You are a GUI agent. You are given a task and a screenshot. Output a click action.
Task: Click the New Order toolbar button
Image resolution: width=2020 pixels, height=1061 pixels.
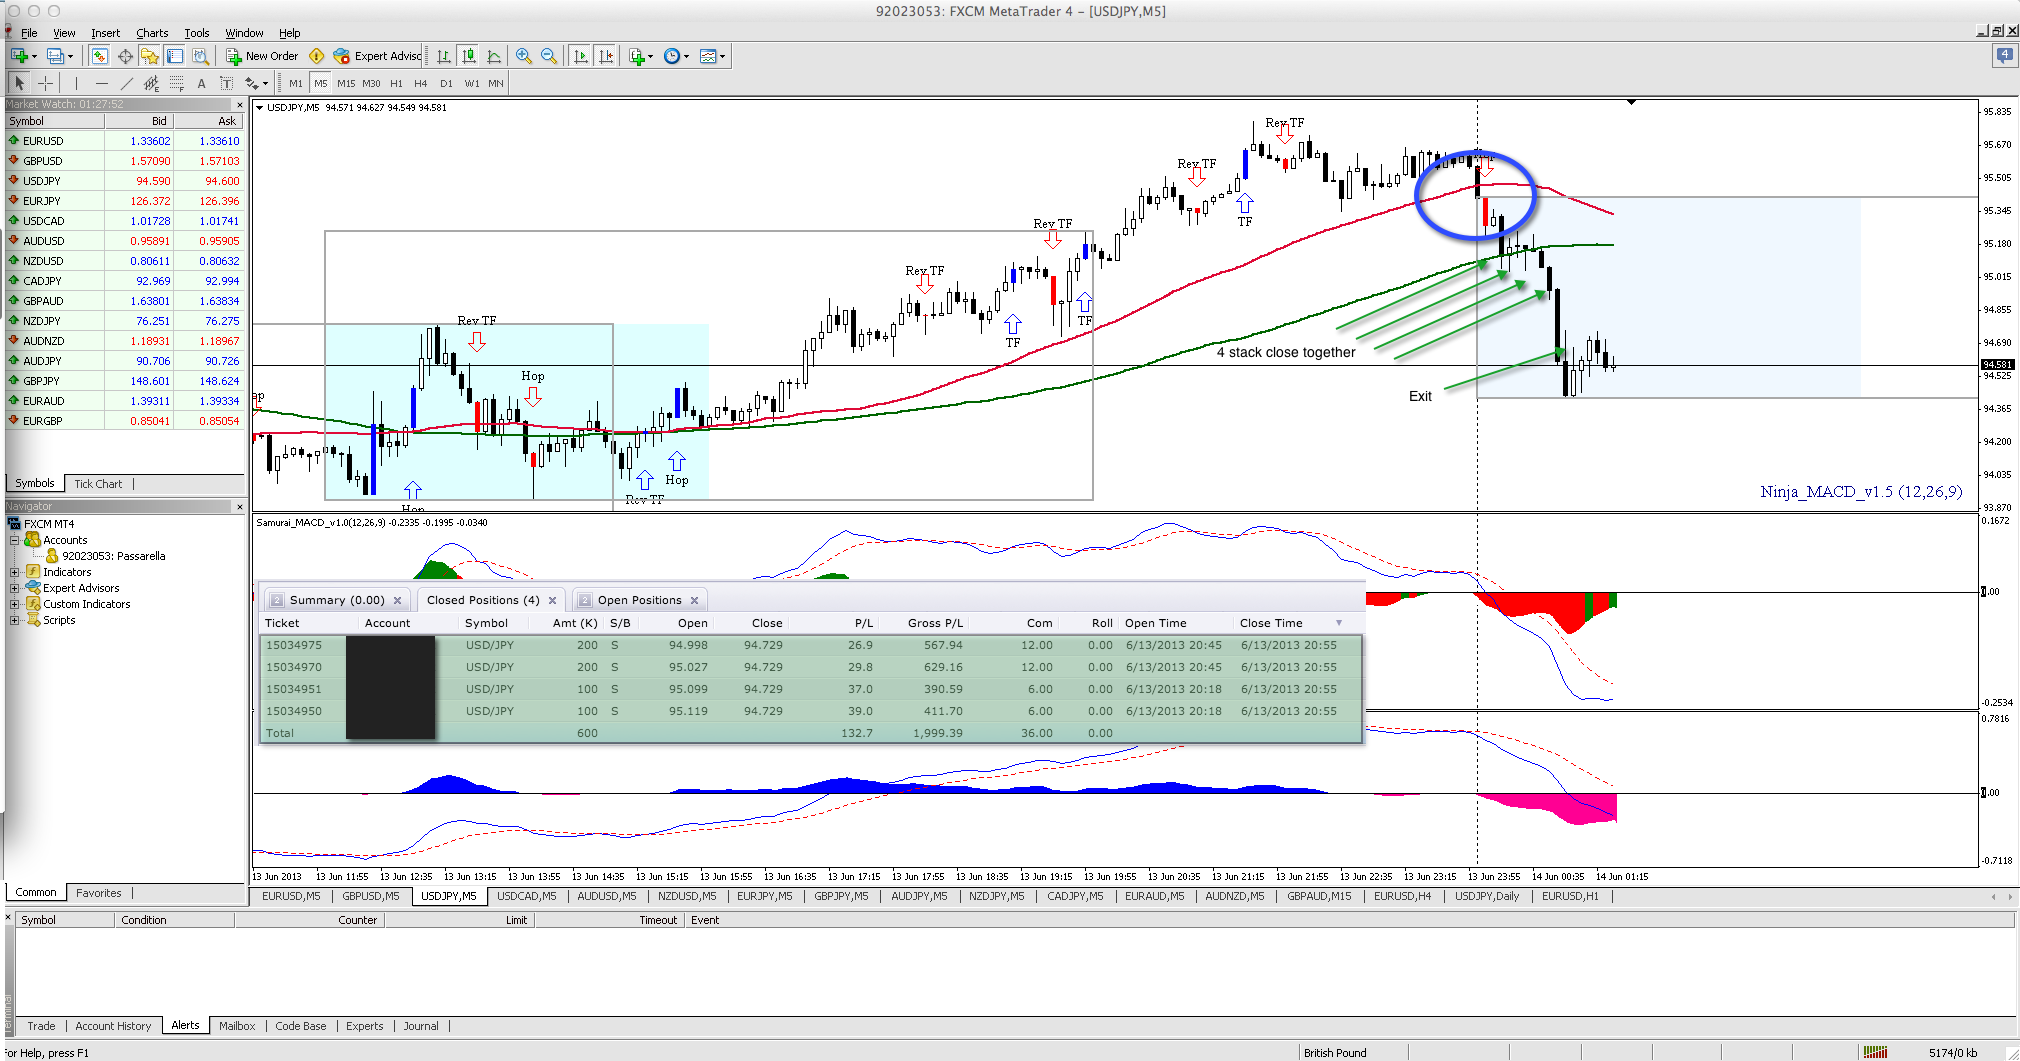click(x=262, y=56)
